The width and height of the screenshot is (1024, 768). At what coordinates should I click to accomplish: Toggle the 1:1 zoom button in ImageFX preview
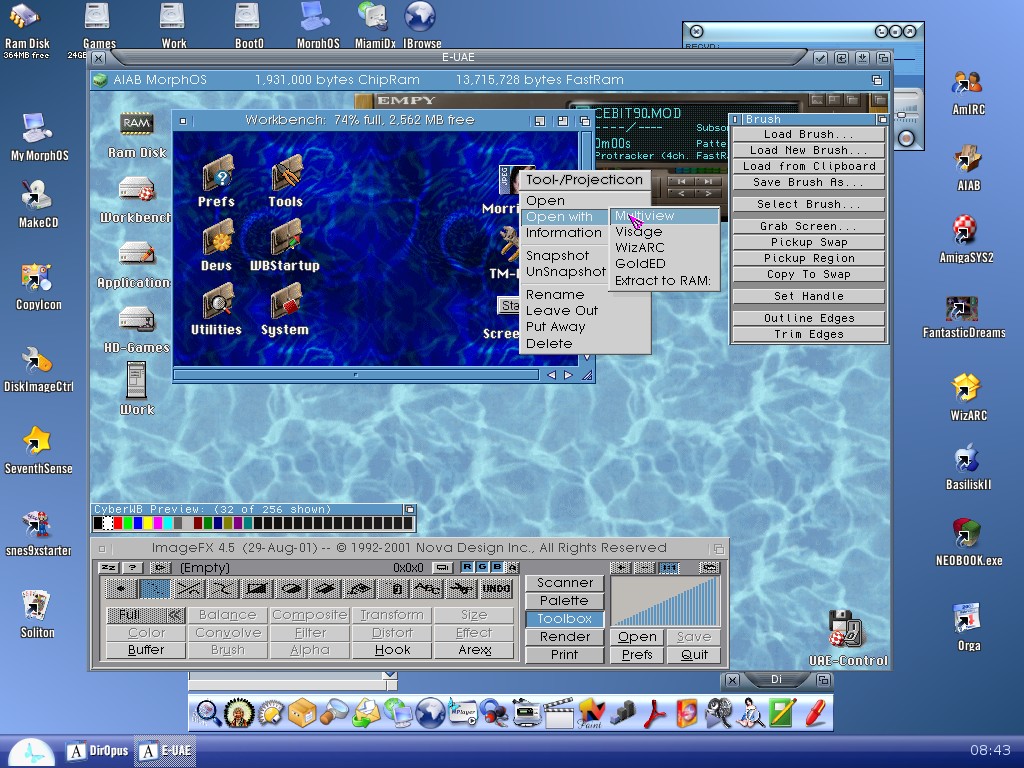coord(669,568)
